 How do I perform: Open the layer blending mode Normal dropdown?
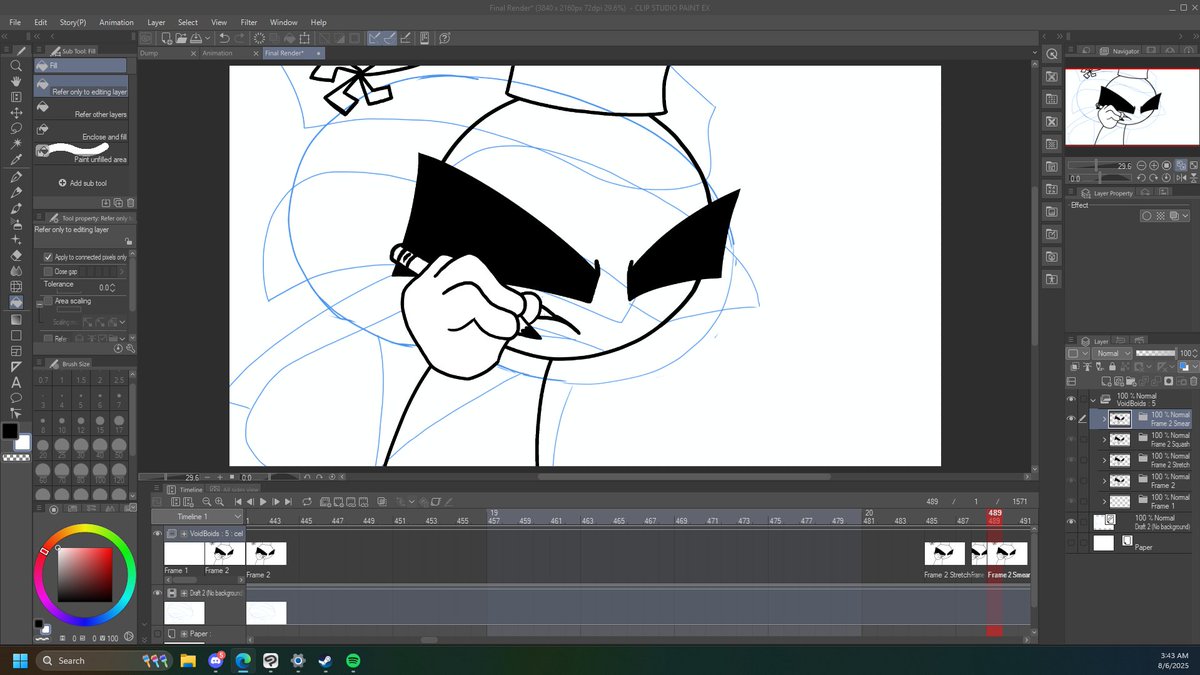click(1113, 352)
